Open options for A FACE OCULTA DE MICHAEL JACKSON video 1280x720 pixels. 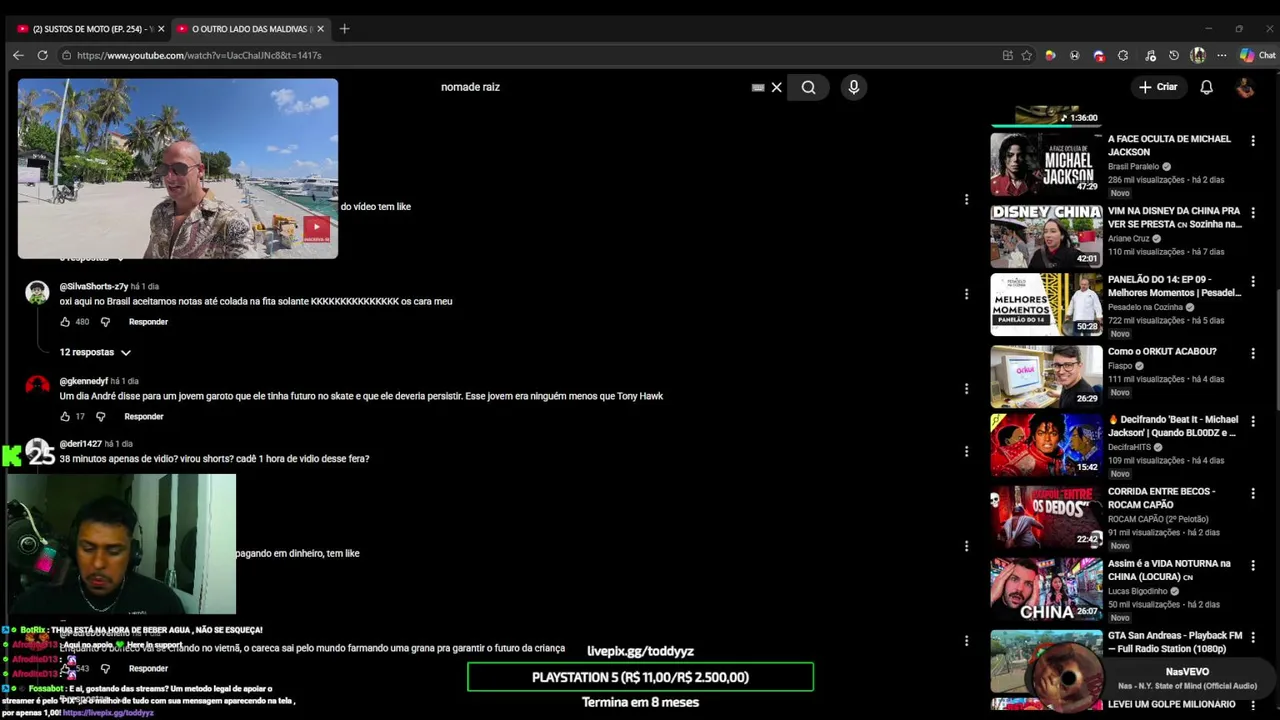coord(1252,142)
